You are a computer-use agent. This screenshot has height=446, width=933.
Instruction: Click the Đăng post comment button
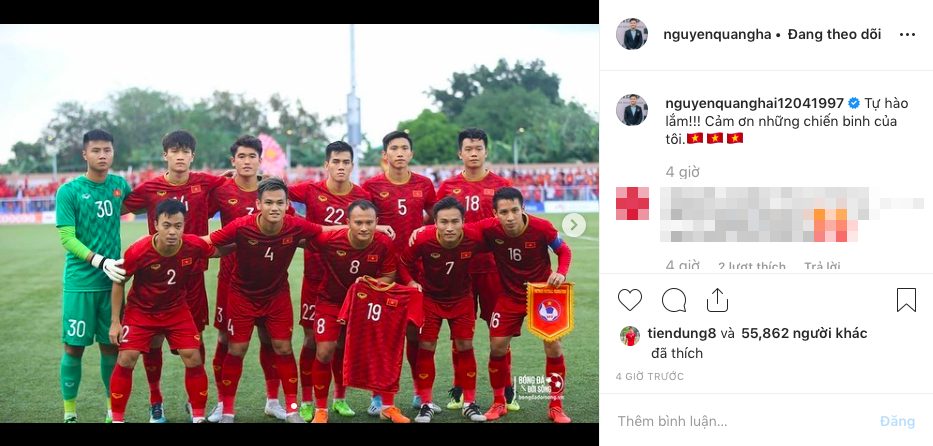pos(897,422)
